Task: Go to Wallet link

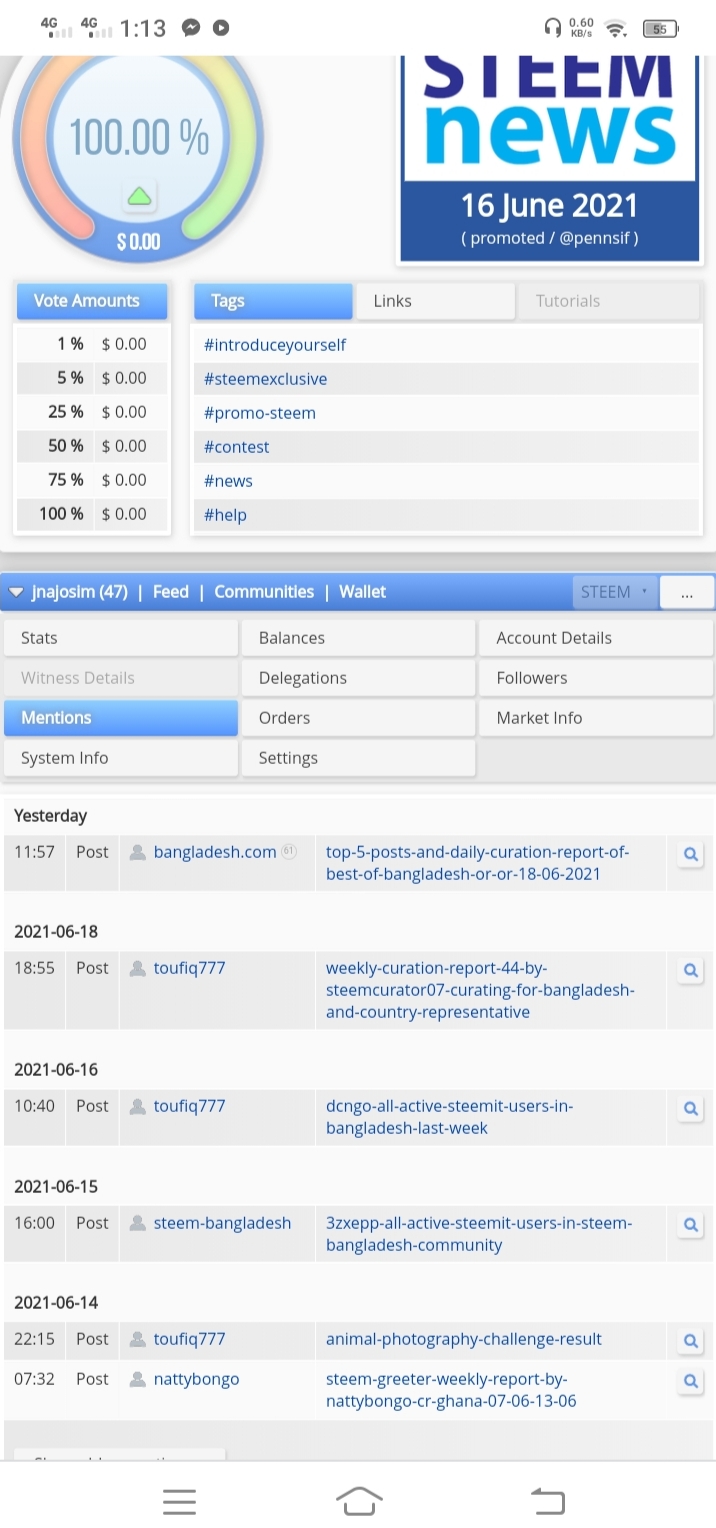Action: pyautogui.click(x=362, y=592)
